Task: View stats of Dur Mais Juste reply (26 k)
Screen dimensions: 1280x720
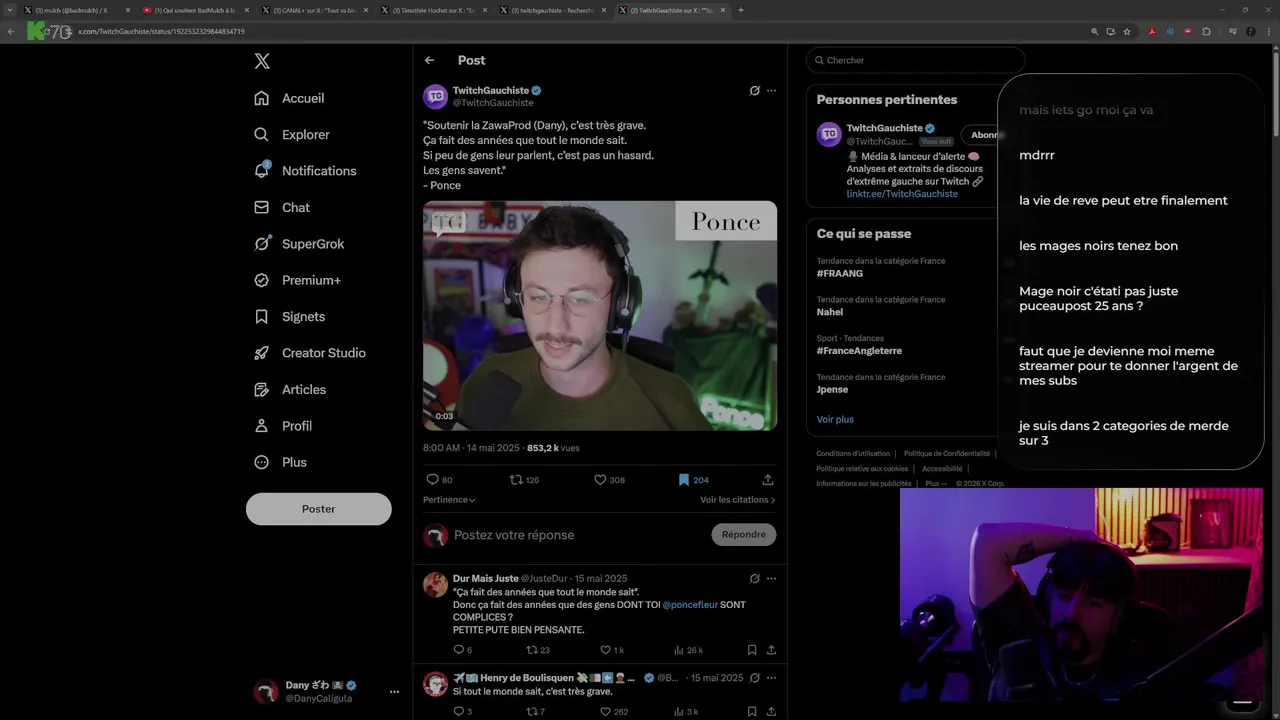Action: coord(688,650)
